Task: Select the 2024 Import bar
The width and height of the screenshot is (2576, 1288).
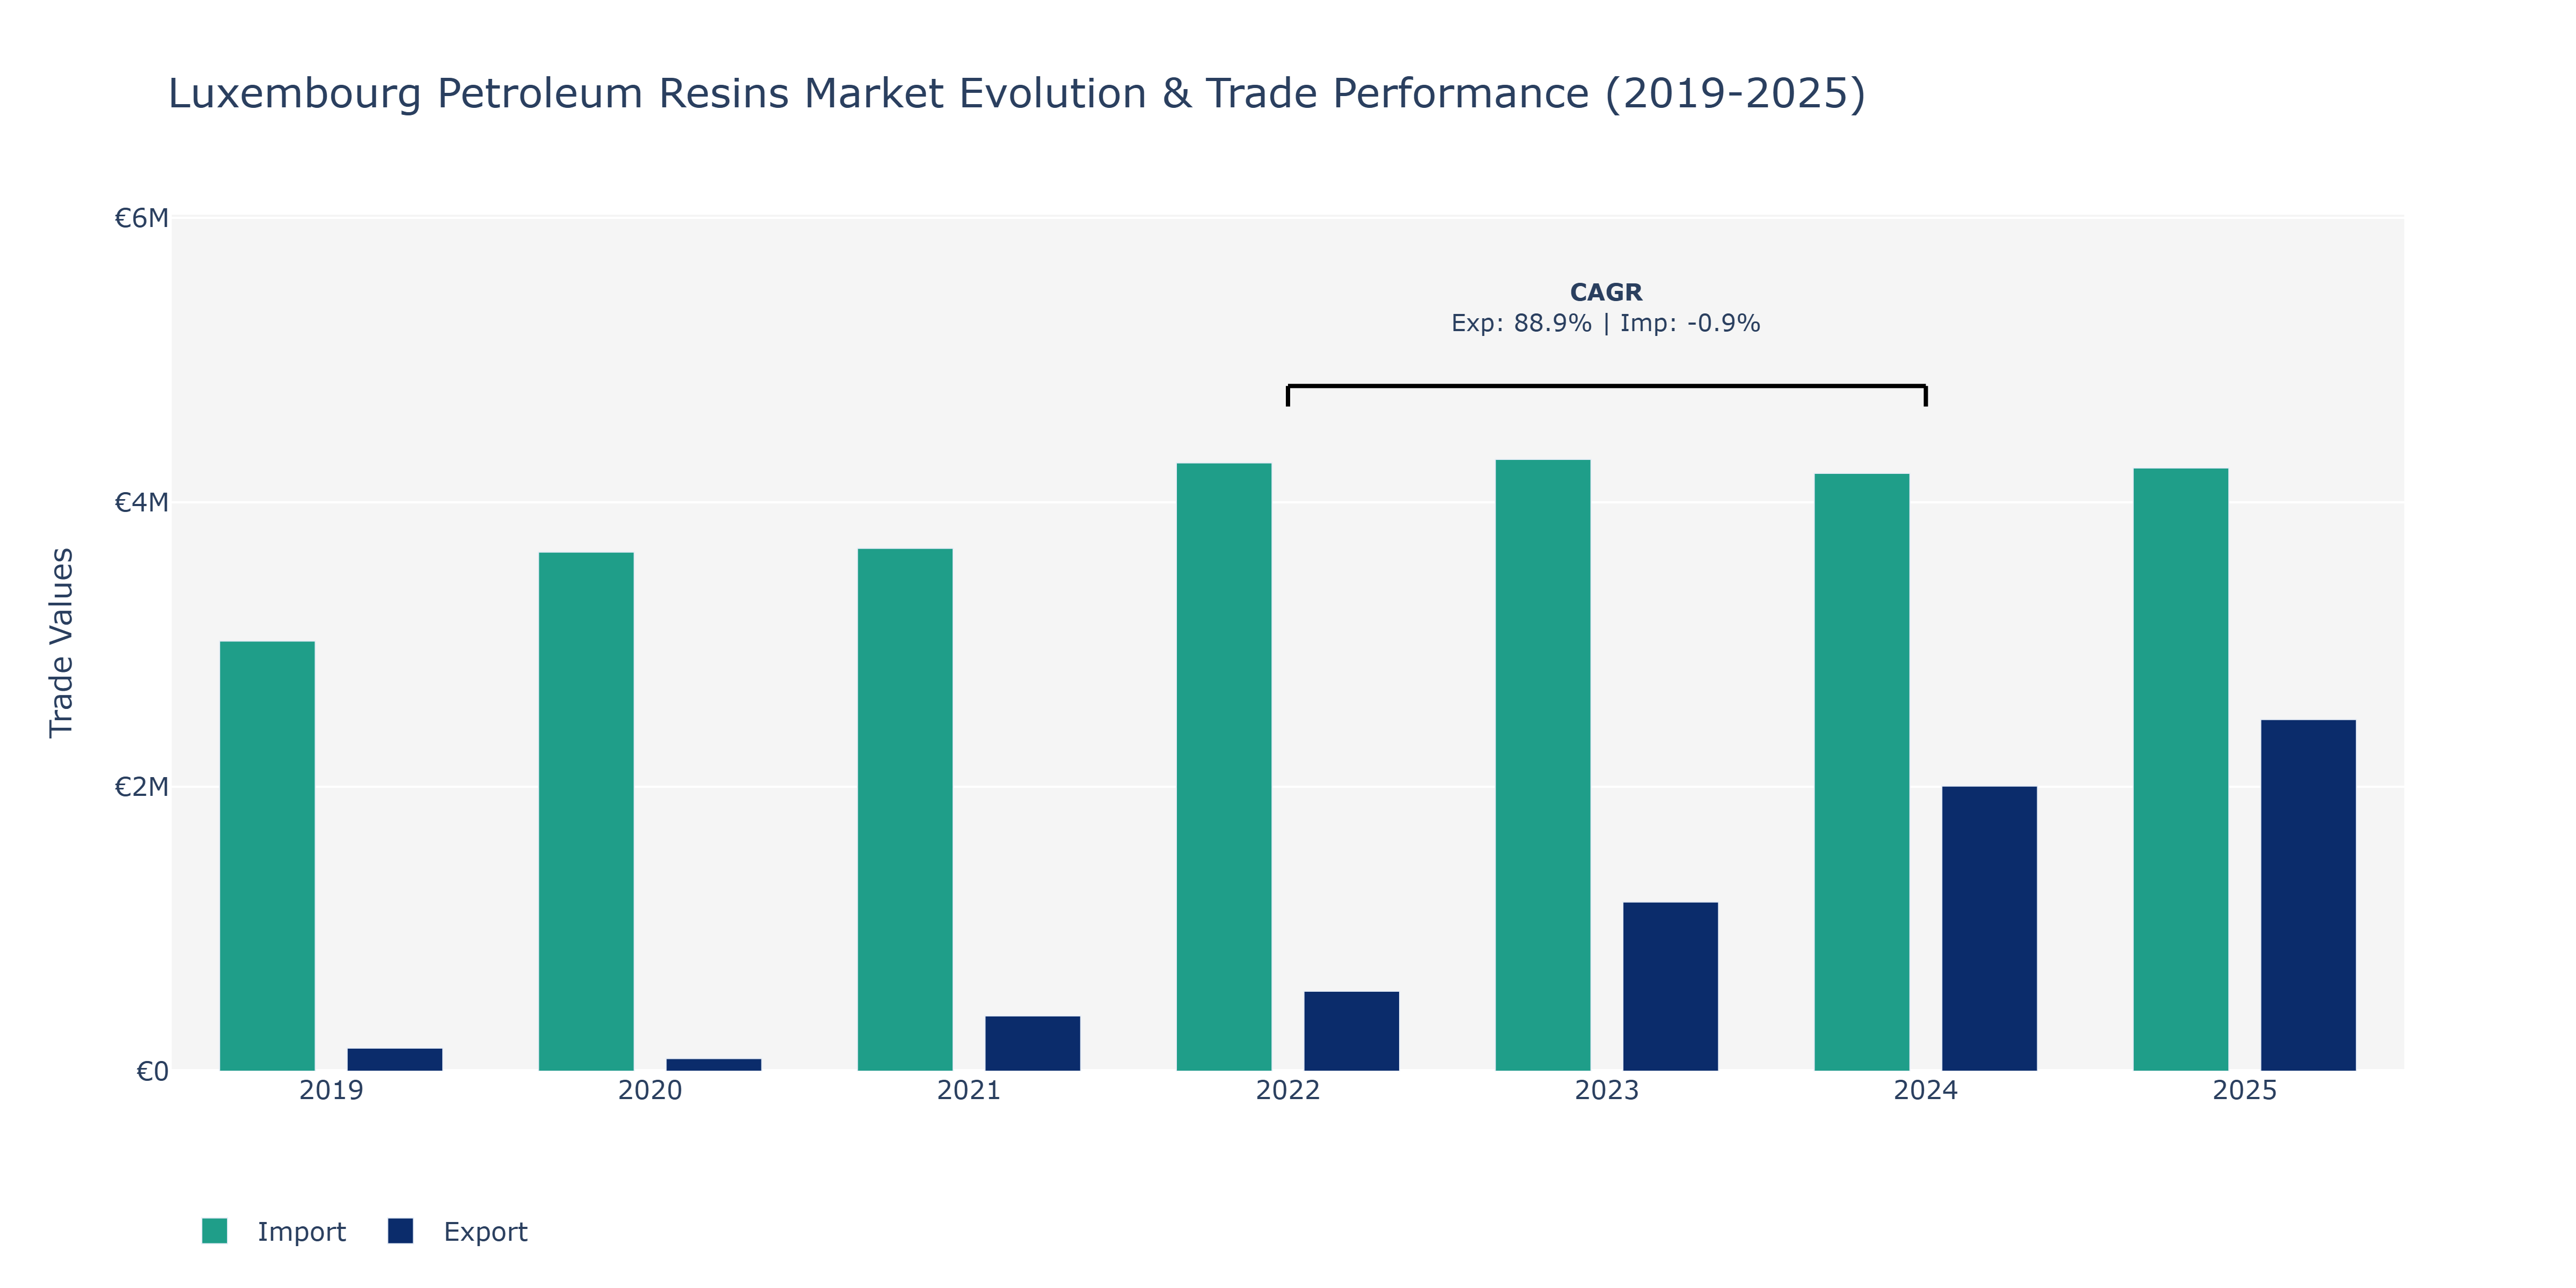Action: click(x=1862, y=772)
